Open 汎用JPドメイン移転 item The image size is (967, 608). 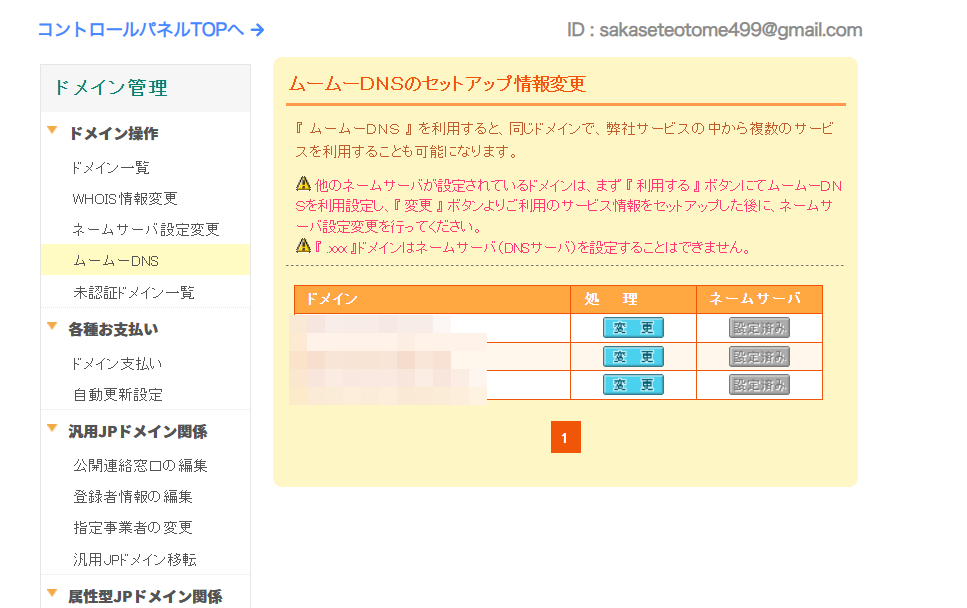[135, 559]
